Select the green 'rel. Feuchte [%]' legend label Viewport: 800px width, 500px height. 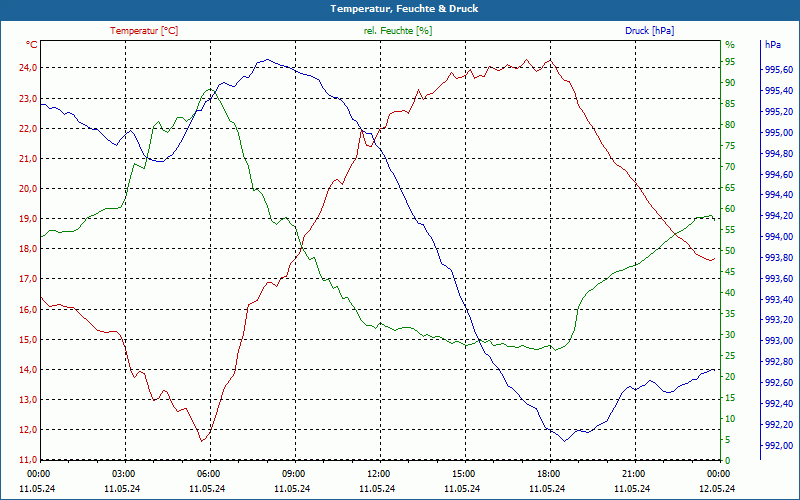(x=398, y=31)
